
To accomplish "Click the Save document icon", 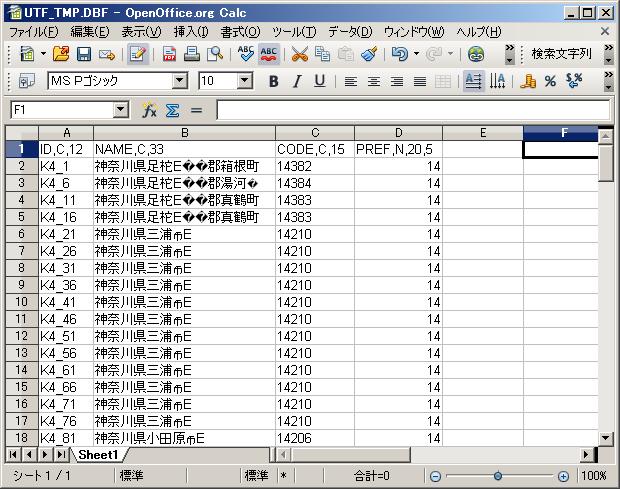I will point(84,54).
